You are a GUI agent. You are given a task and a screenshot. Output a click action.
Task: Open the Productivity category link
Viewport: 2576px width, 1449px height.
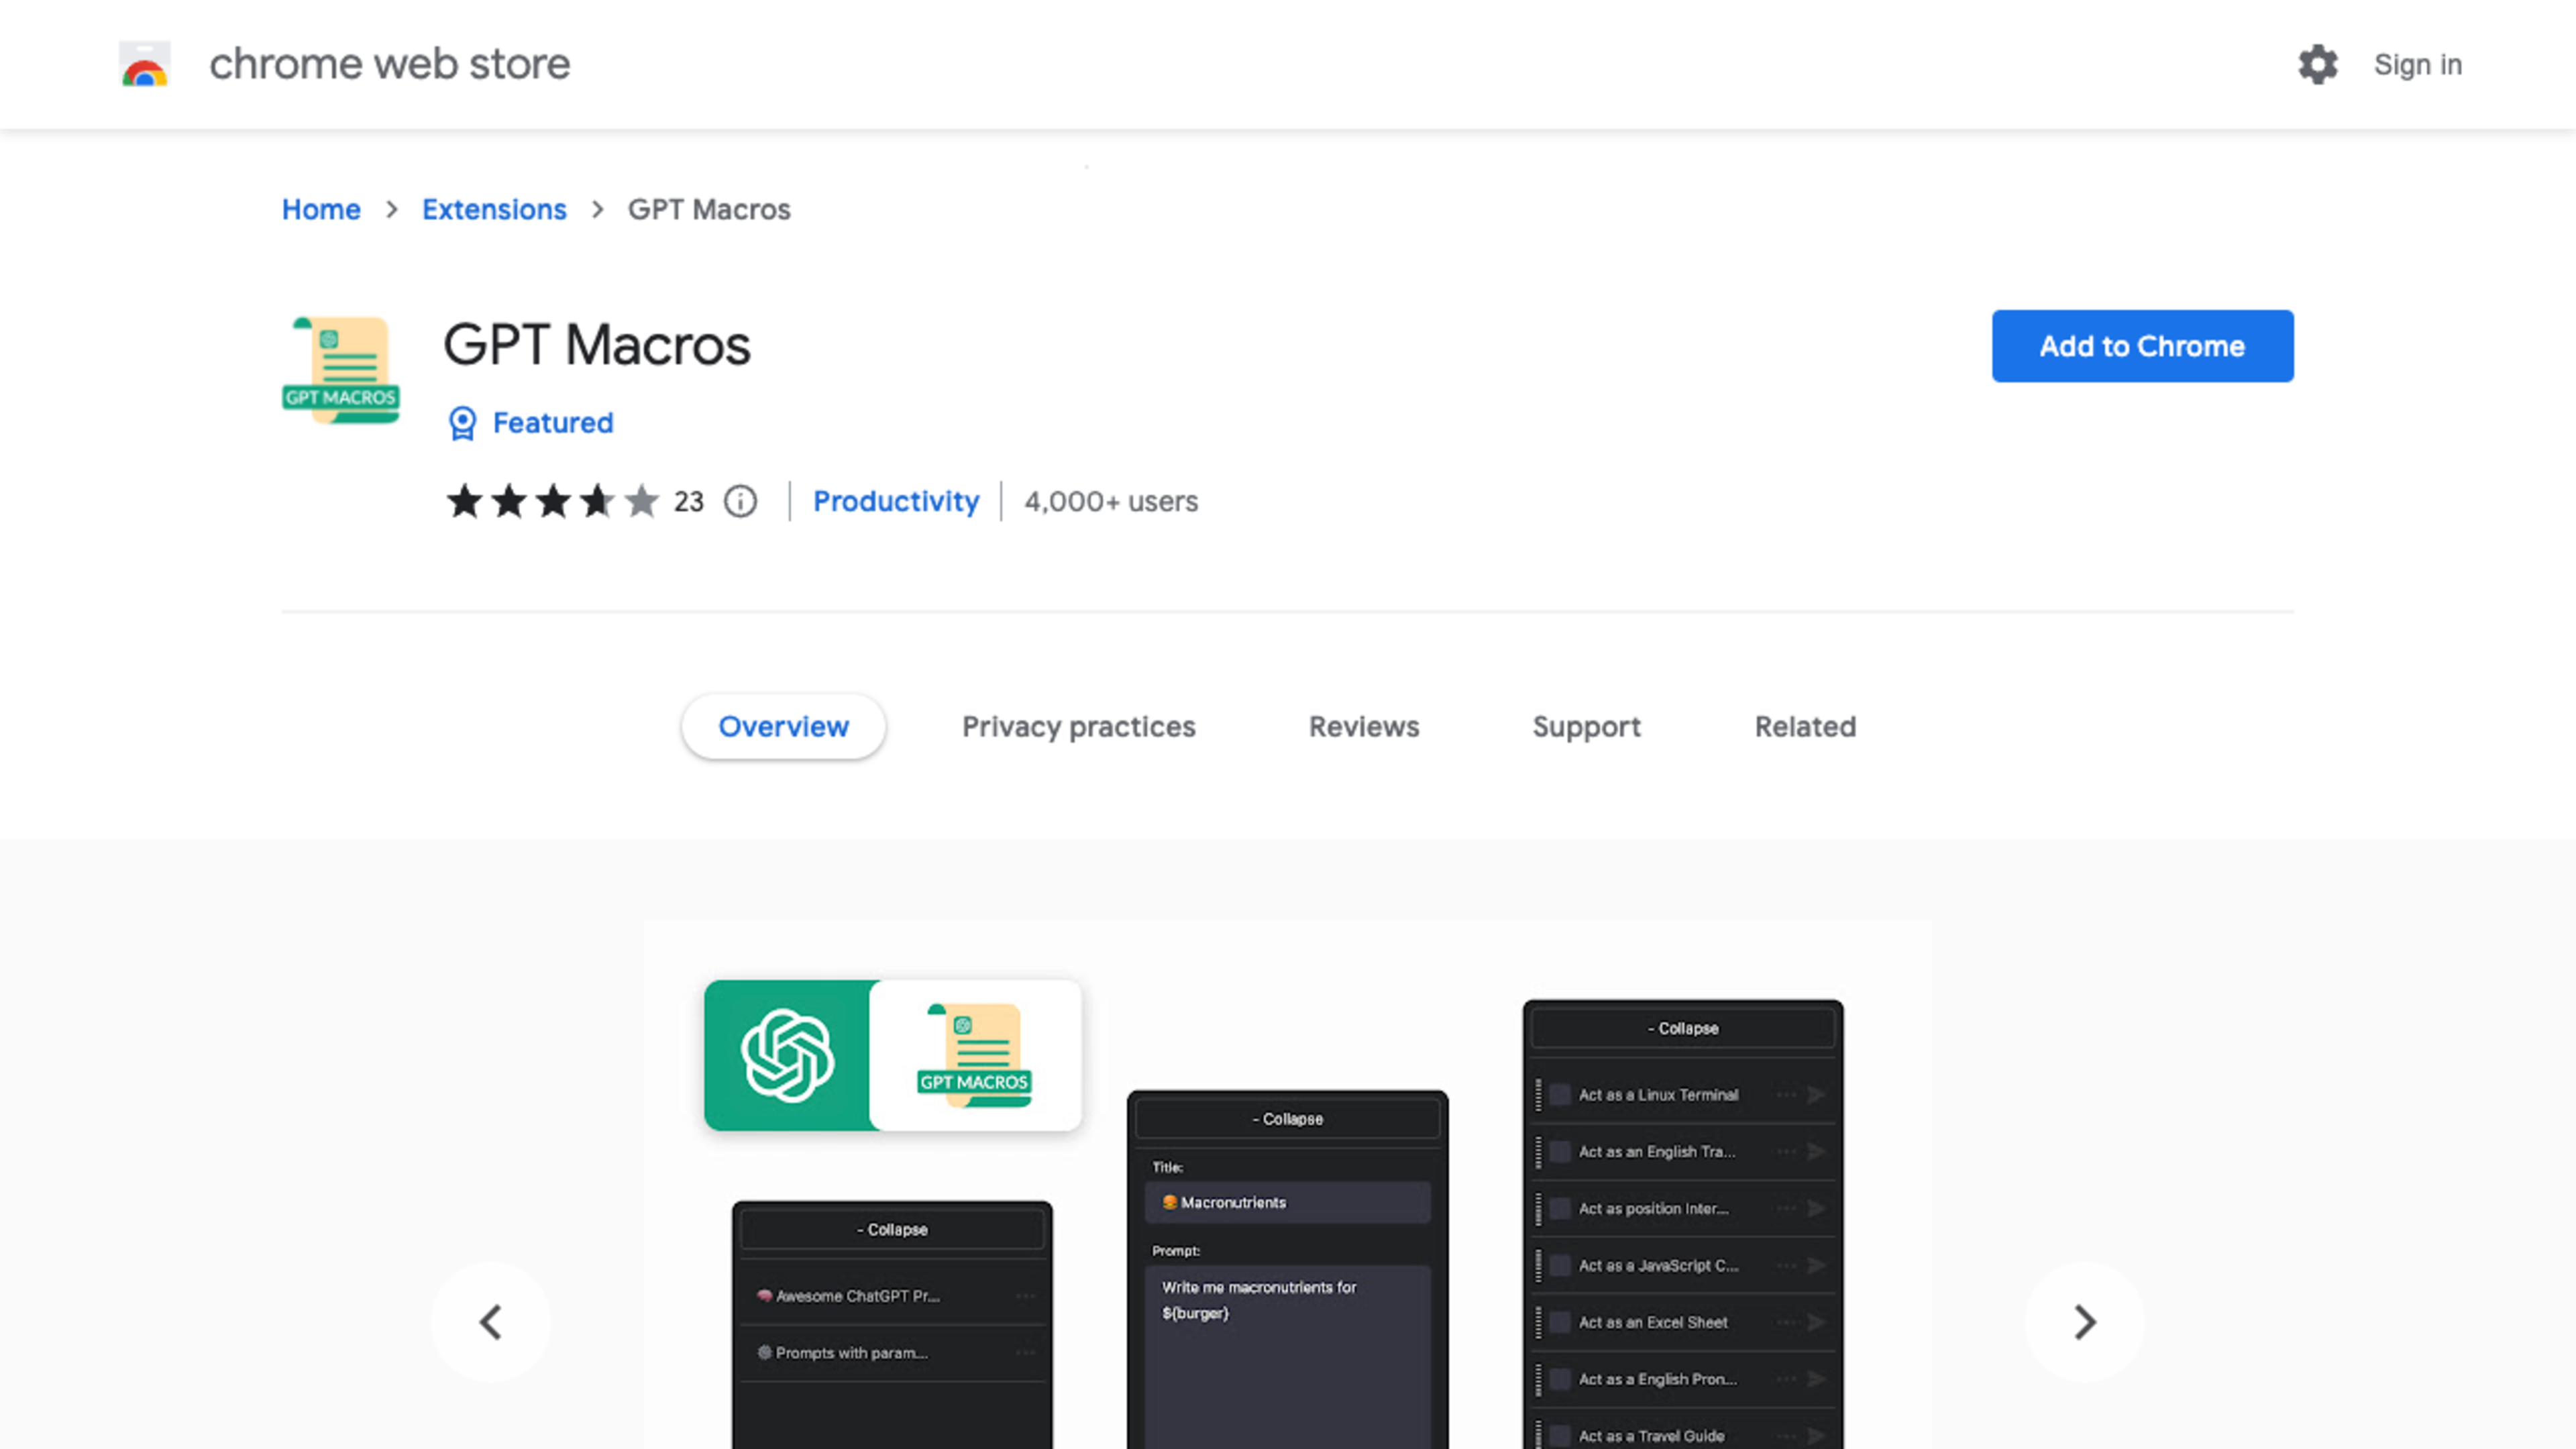(x=895, y=501)
